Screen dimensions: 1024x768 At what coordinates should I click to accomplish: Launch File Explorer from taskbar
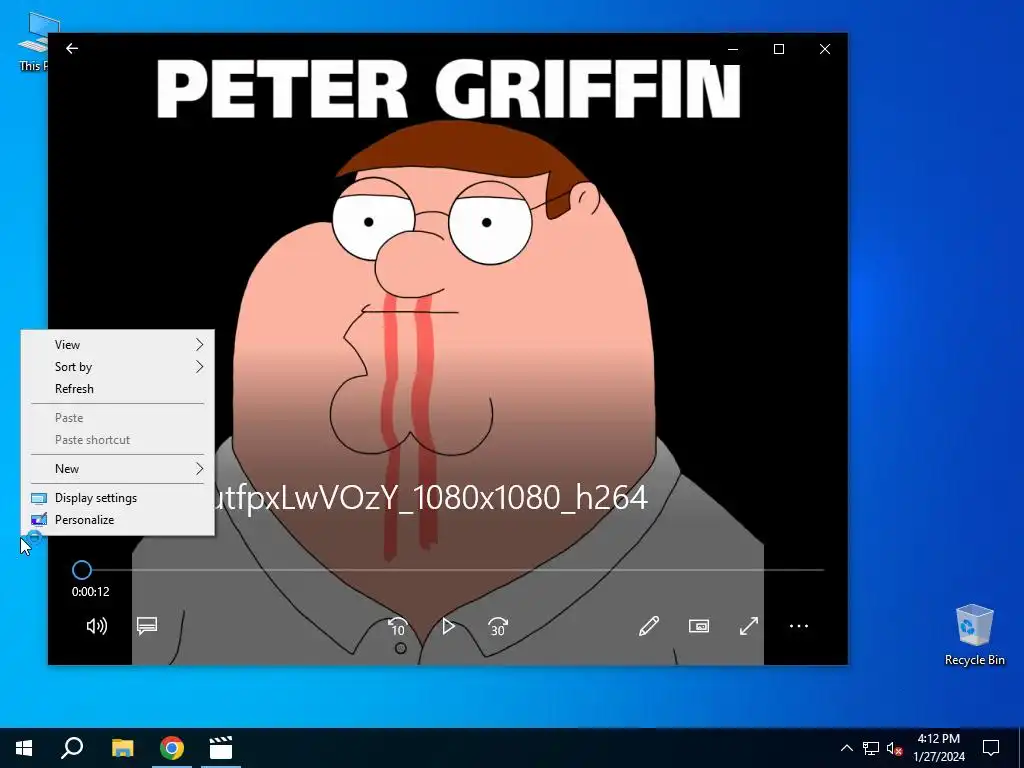pyautogui.click(x=122, y=748)
